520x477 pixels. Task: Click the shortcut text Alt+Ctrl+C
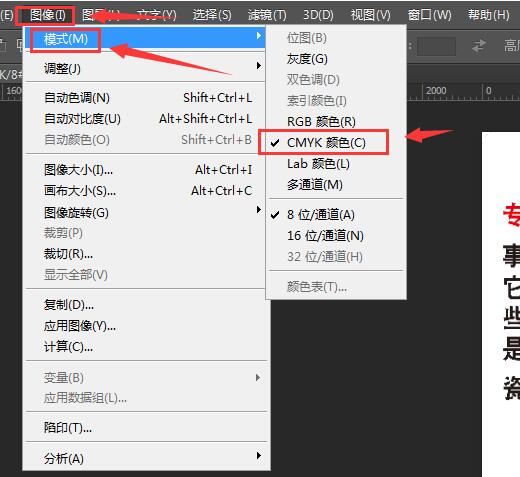click(222, 191)
